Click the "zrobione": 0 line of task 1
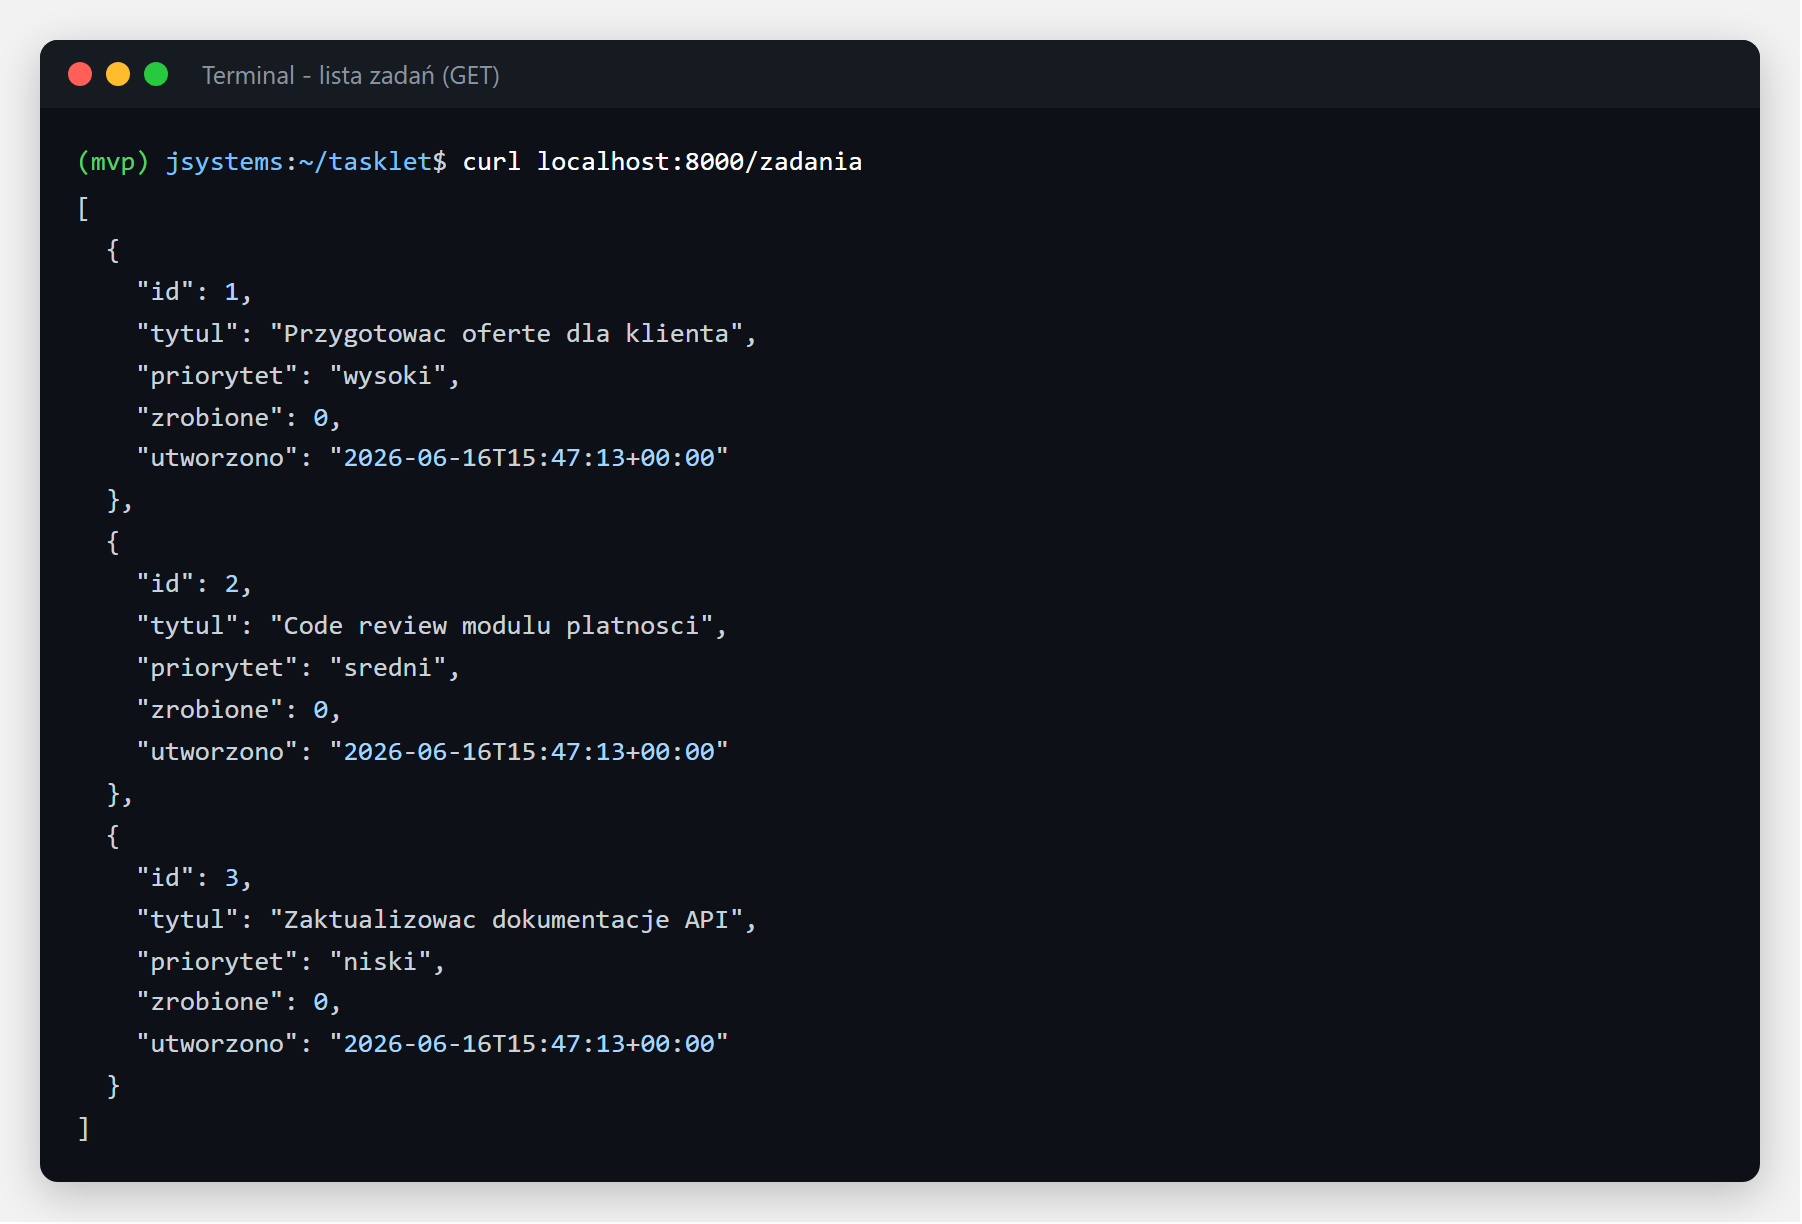 point(238,418)
